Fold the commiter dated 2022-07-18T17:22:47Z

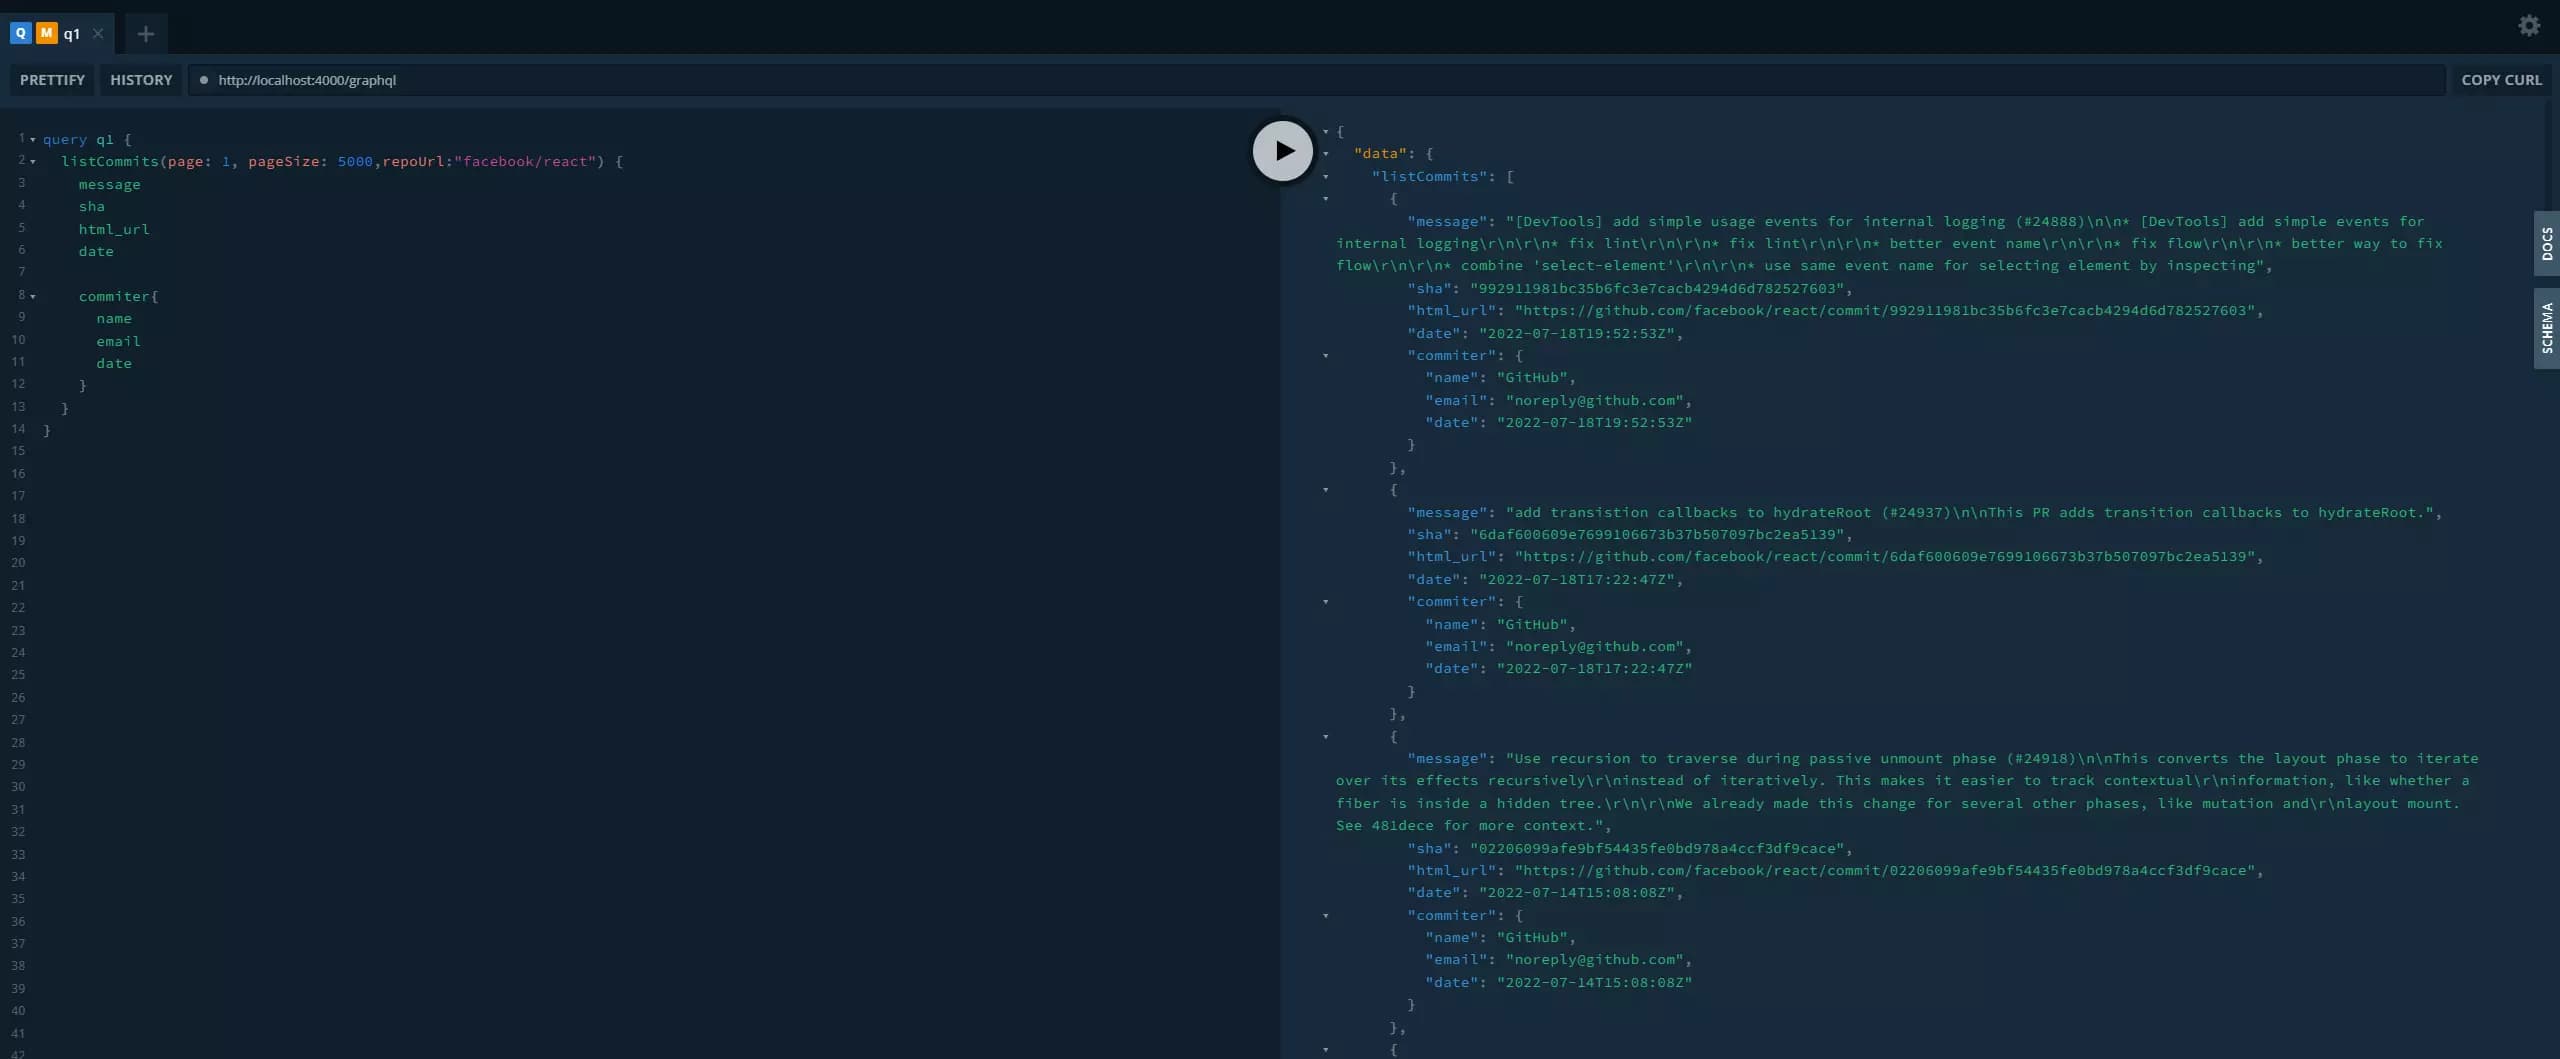1326,602
